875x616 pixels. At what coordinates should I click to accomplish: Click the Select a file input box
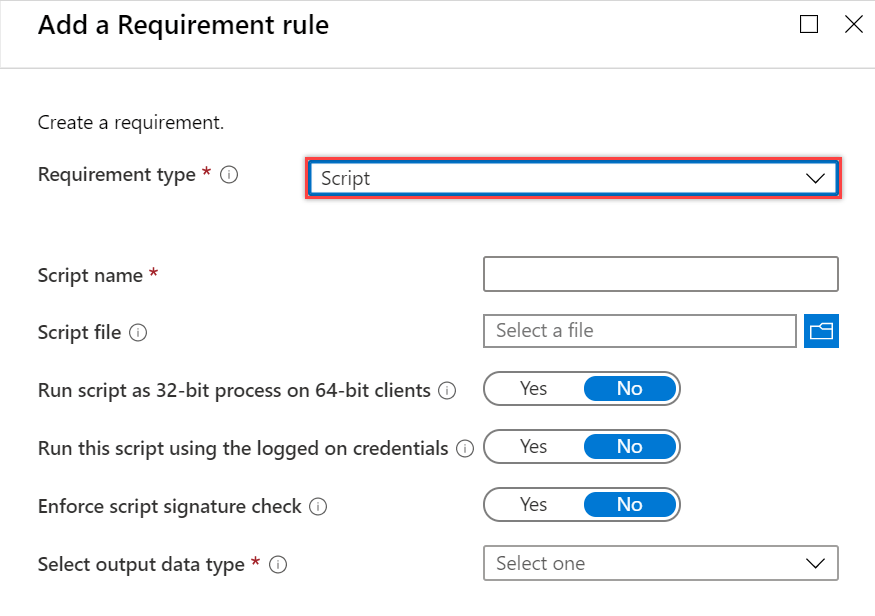pyautogui.click(x=639, y=331)
